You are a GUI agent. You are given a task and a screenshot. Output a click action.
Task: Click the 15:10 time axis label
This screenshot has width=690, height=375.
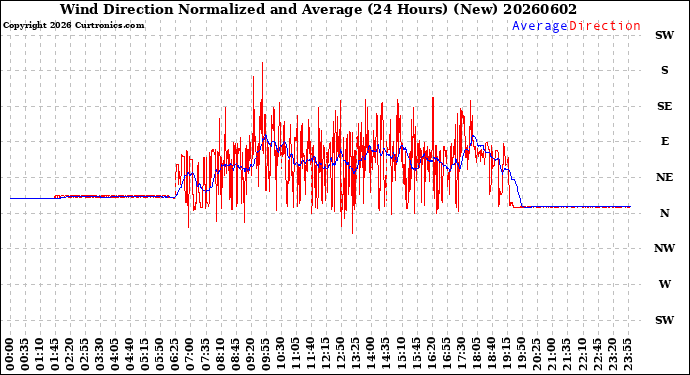point(401,355)
